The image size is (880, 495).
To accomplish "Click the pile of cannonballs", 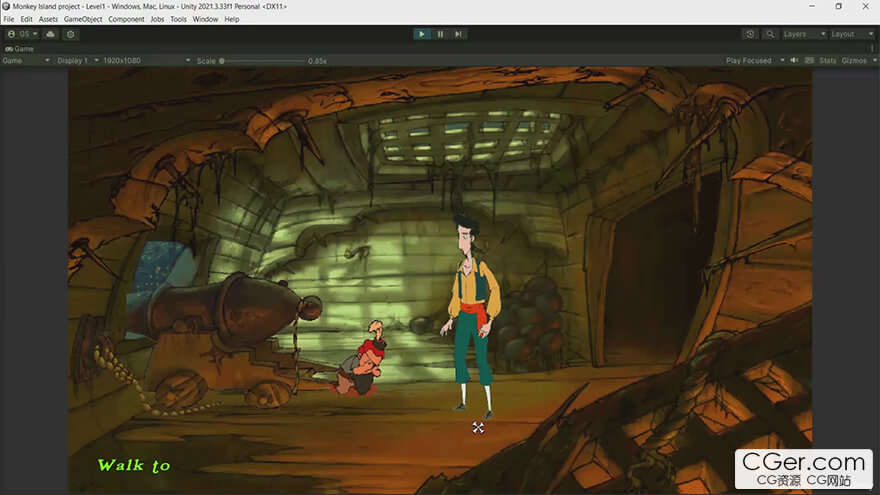I will [530, 326].
